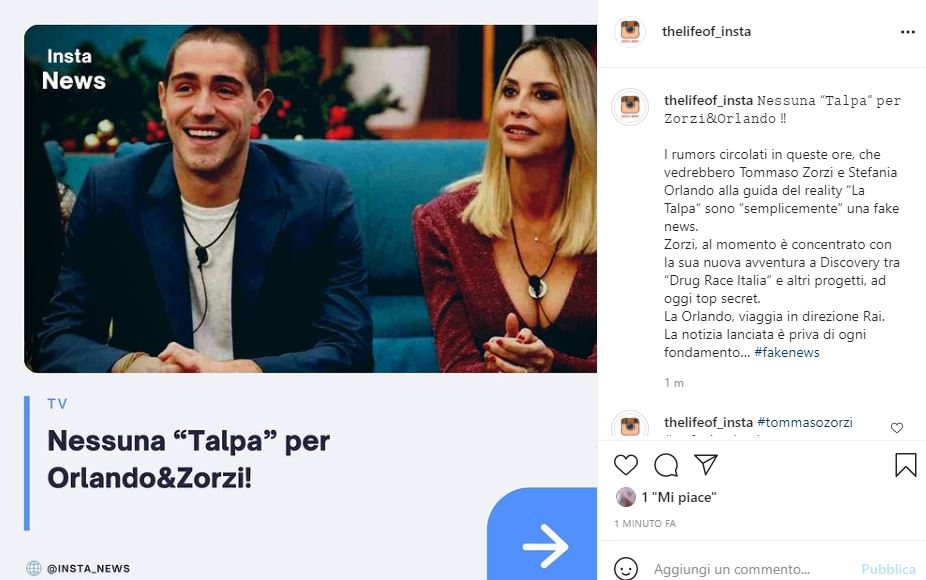The image size is (926, 580).
Task: Open the caption author's avatar icon
Action: 630,107
